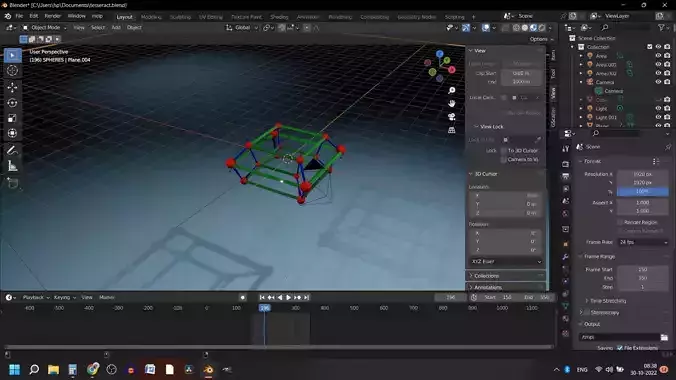Open the Output properties tab icon
Viewport: 676px width, 380px height.
pyautogui.click(x=566, y=176)
